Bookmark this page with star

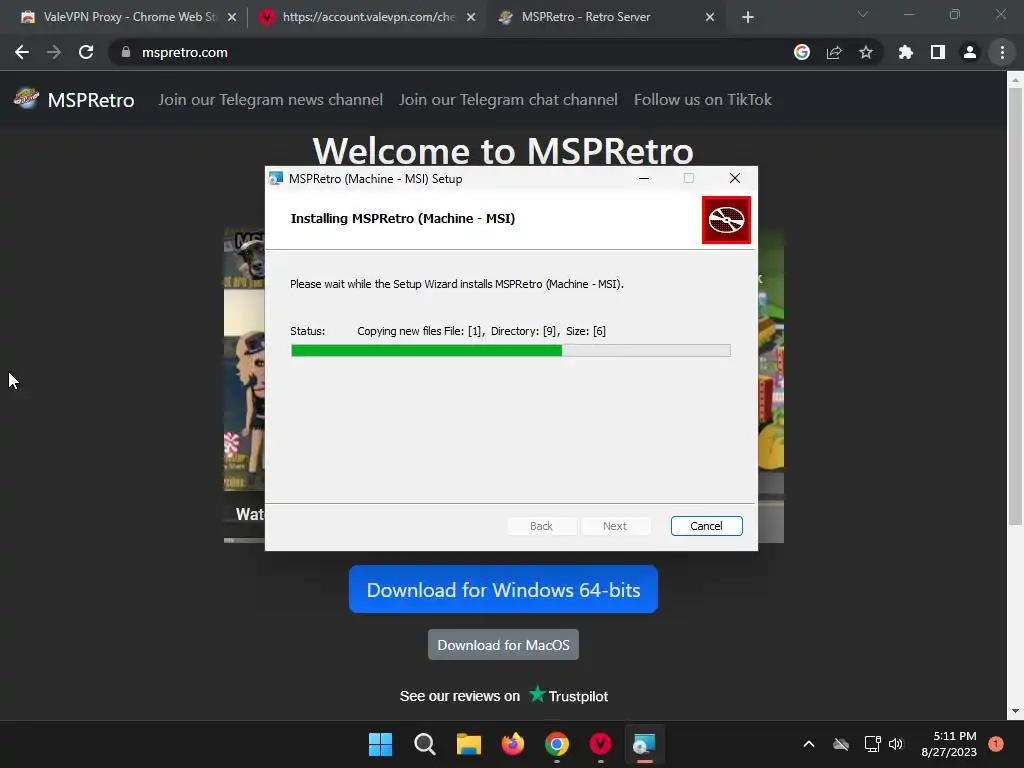click(x=866, y=52)
